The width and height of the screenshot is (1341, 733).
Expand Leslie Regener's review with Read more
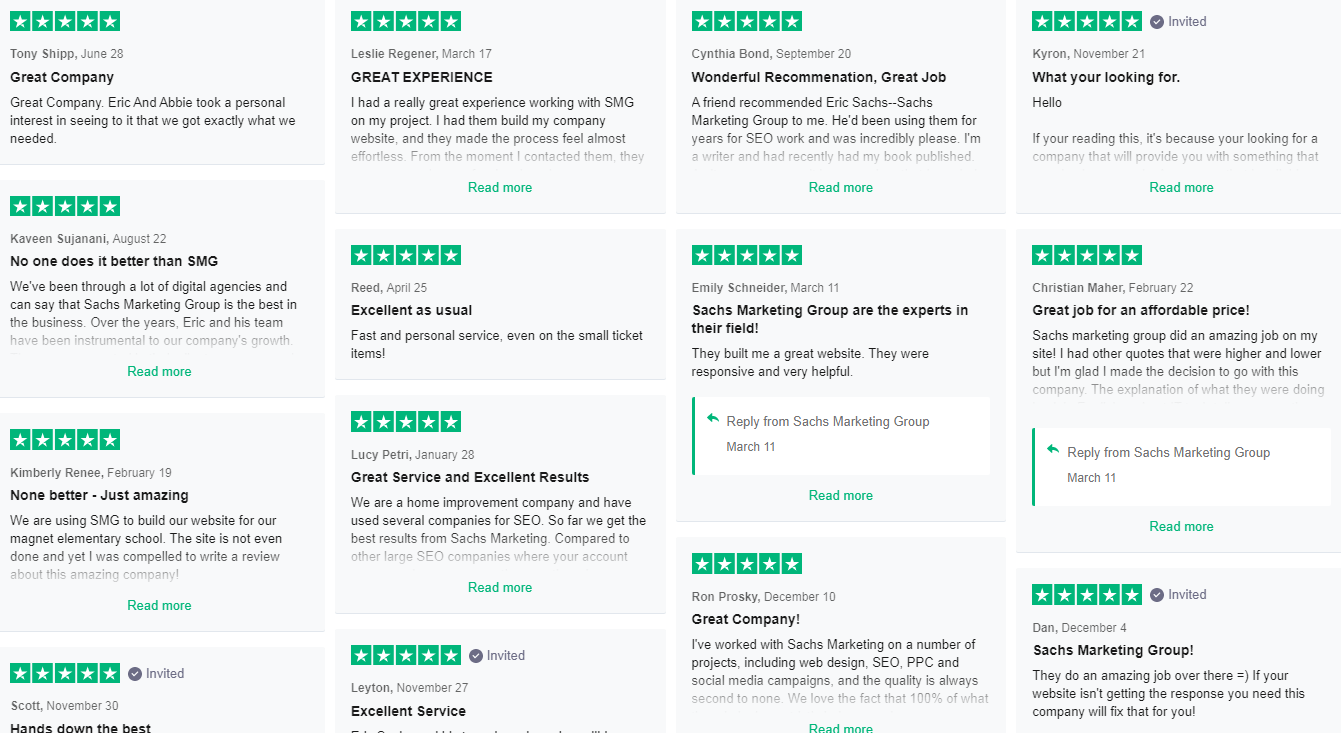click(500, 187)
